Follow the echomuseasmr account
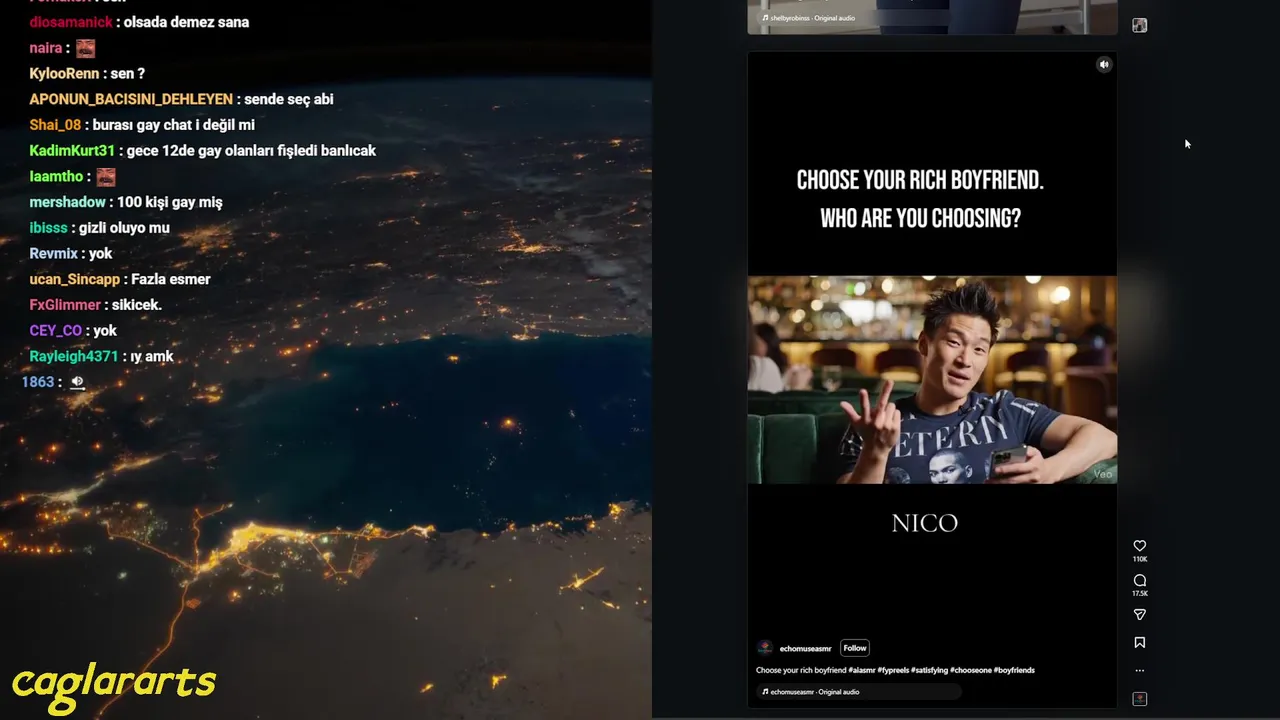Image resolution: width=1280 pixels, height=720 pixels. [x=854, y=648]
